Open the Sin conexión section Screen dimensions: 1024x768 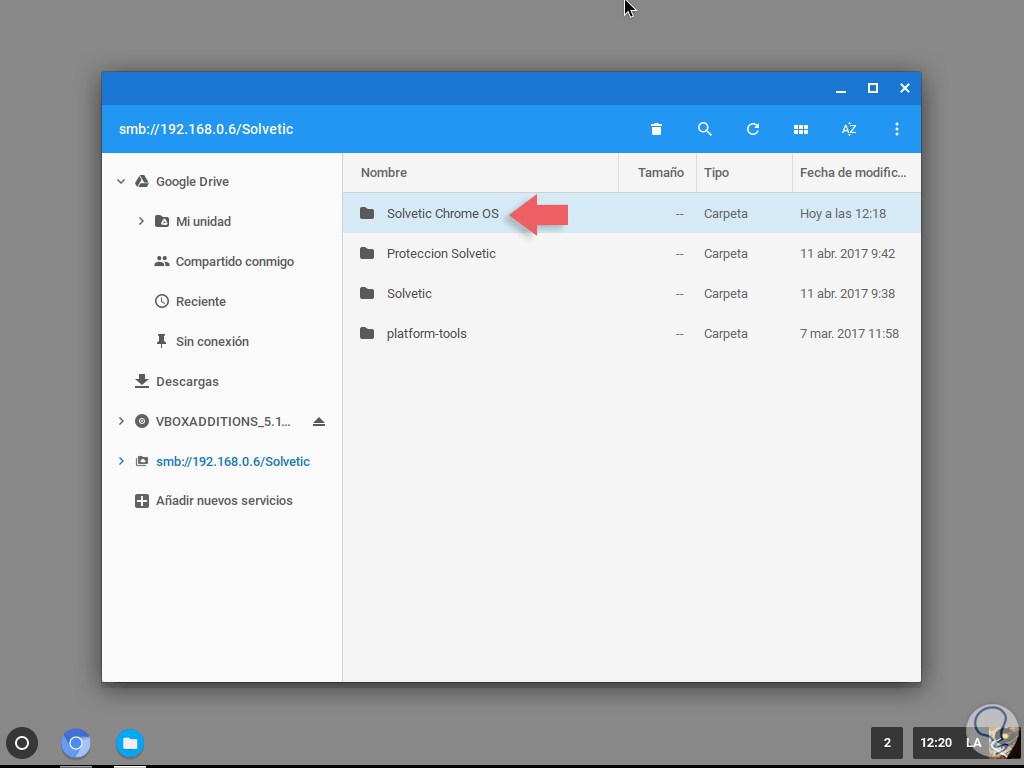click(212, 342)
